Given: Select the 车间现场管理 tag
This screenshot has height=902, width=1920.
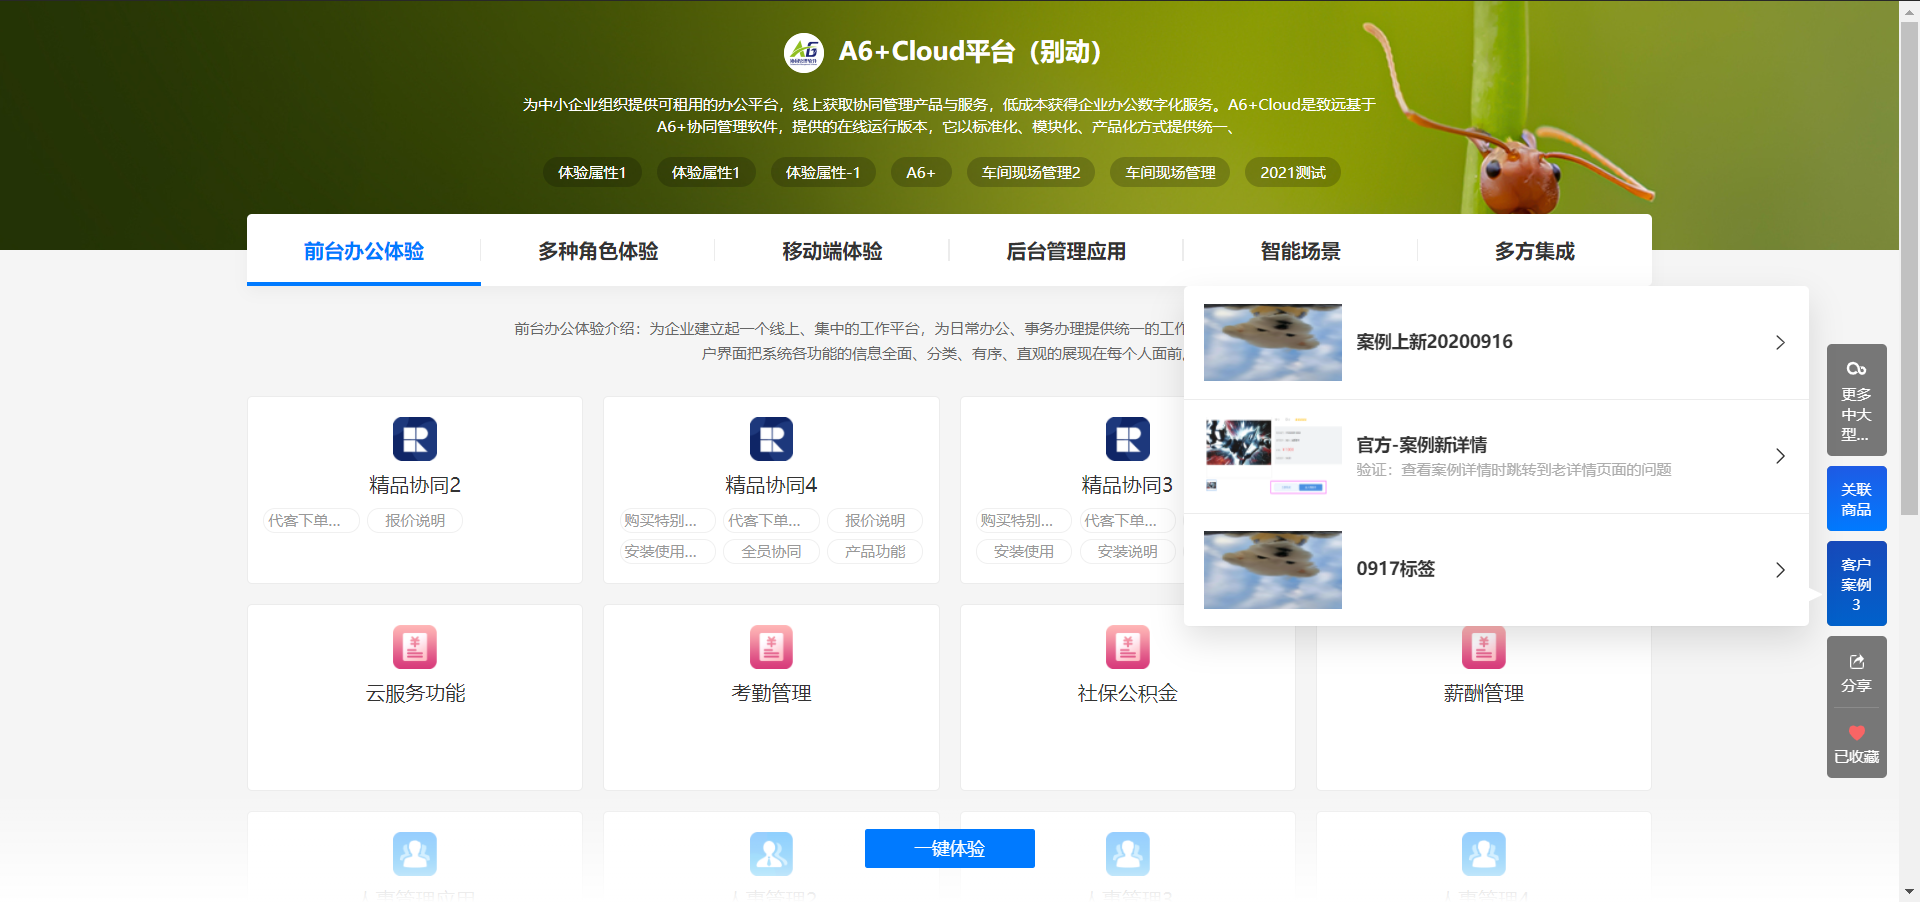Looking at the screenshot, I should (x=1170, y=173).
